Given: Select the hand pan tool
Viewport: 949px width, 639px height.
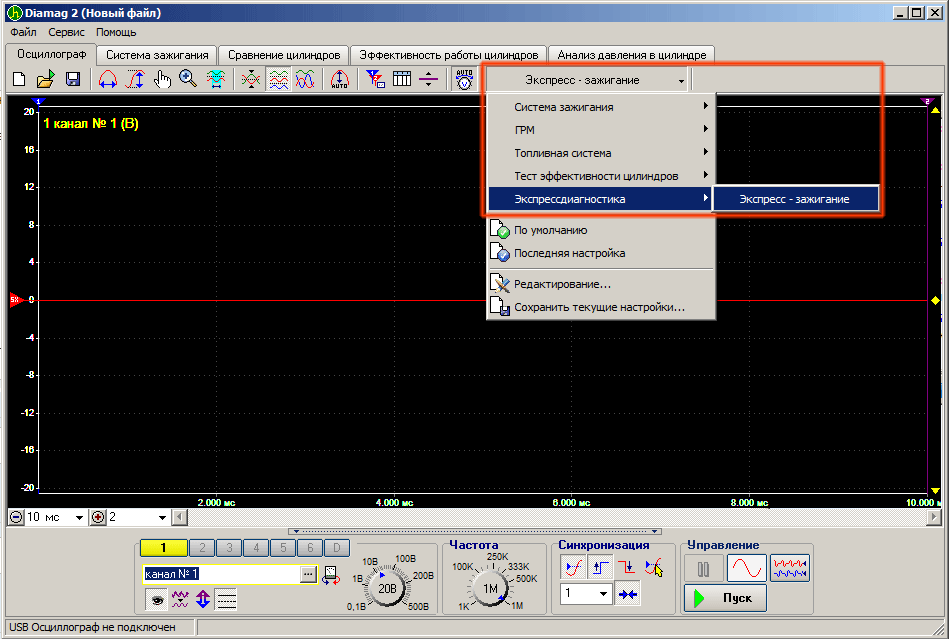Looking at the screenshot, I should [x=162, y=79].
